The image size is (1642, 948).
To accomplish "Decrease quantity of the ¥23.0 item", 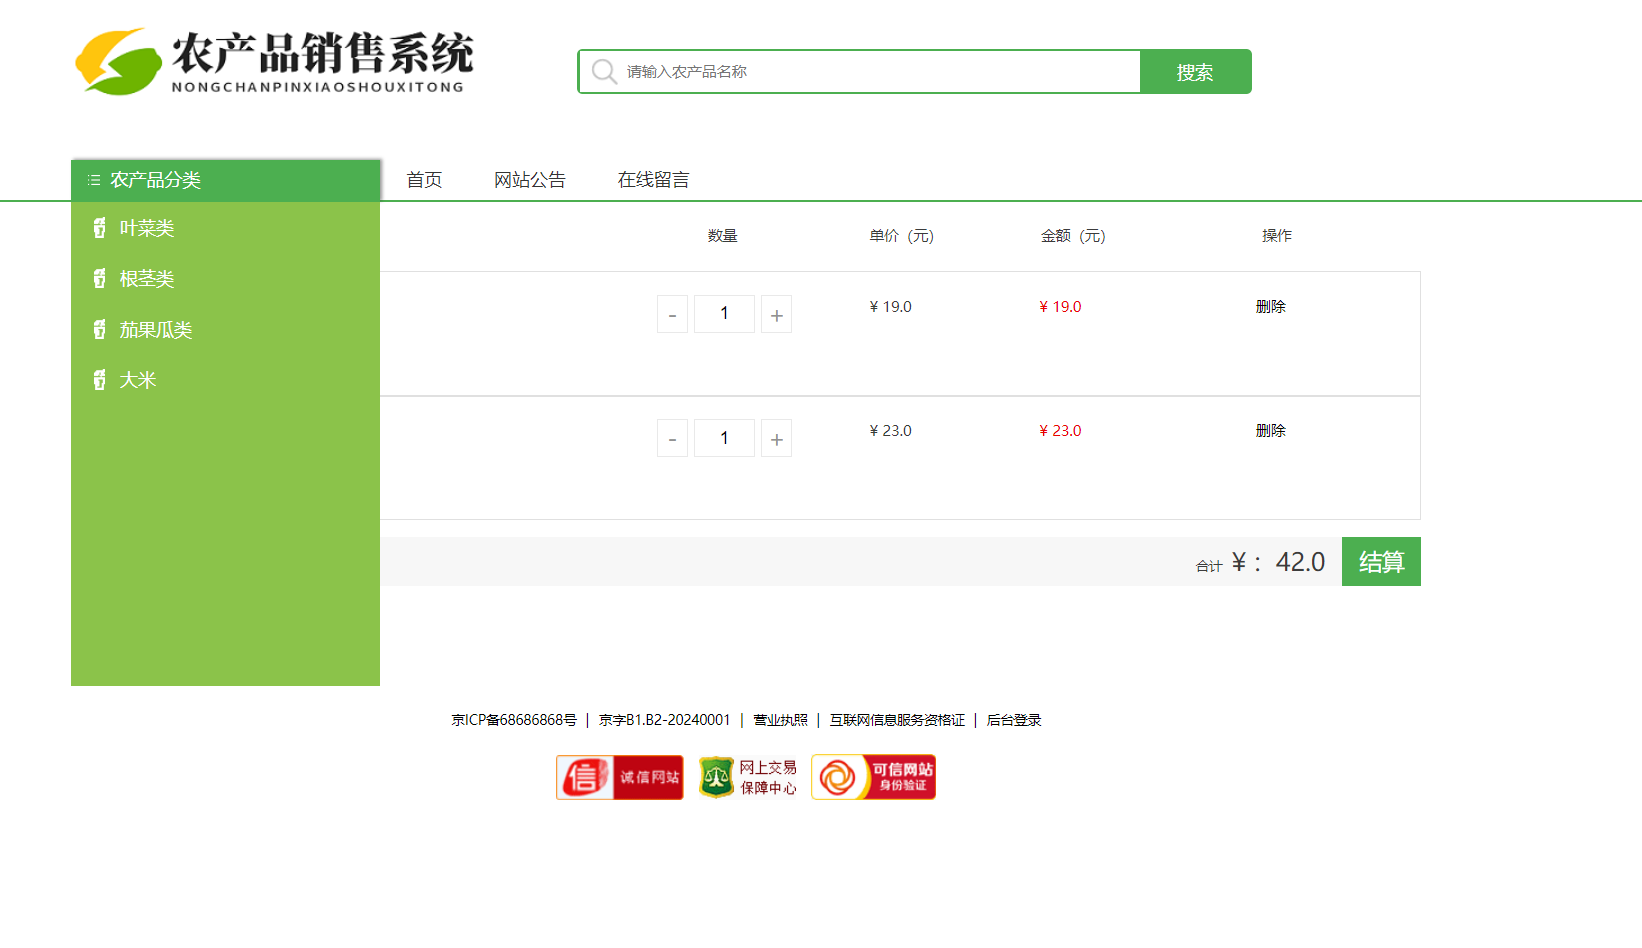I will [x=672, y=439].
